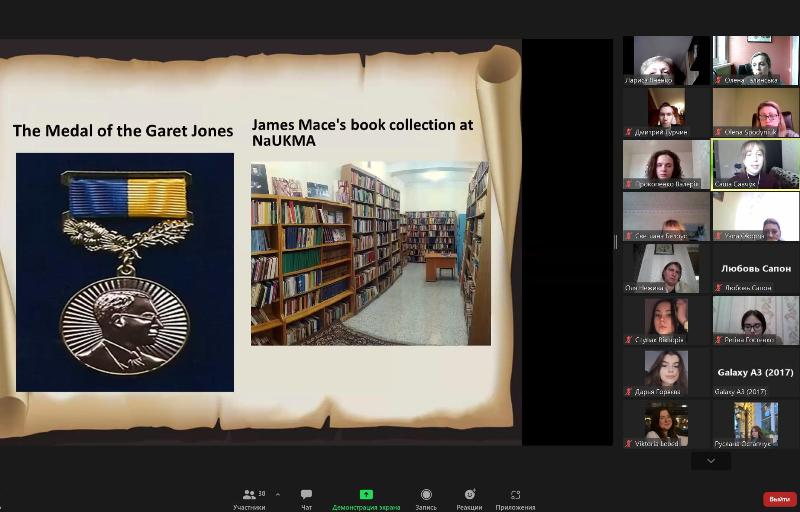Open the Чат chat panel
Viewport: 800px width, 512px height.
306,498
